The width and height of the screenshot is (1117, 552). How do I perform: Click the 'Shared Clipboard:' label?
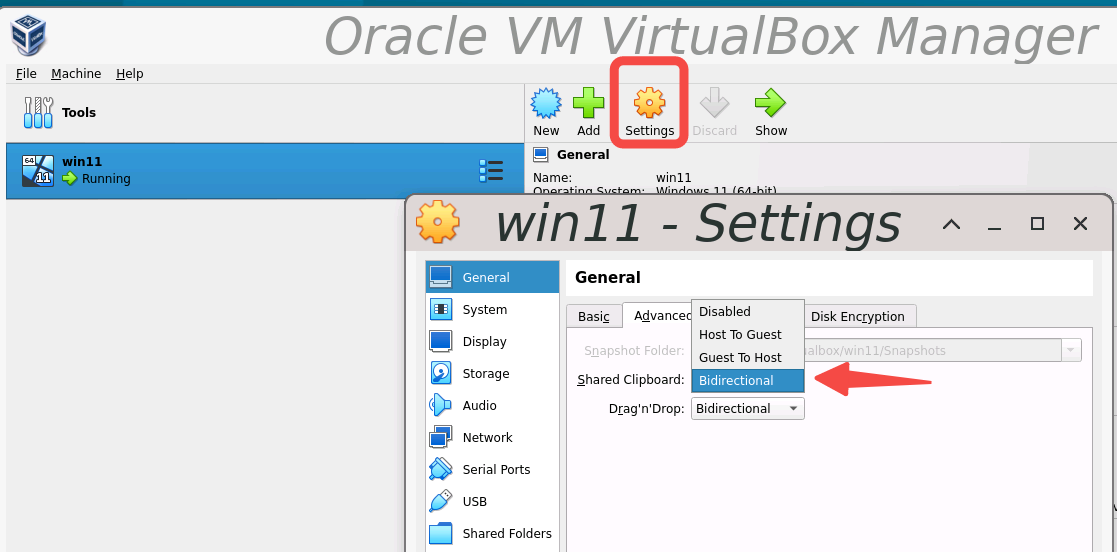coord(630,380)
